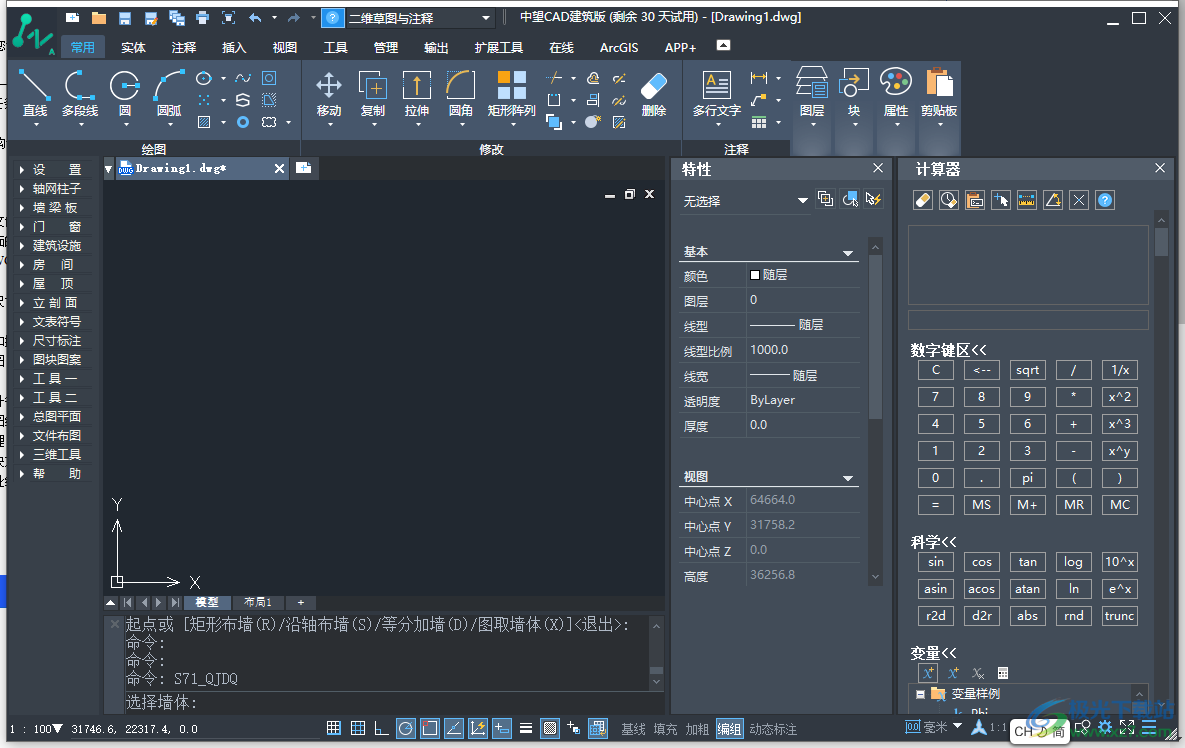The width and height of the screenshot is (1185, 748).
Task: Click the 颜色 随层 color swatch value
Action: click(x=803, y=275)
